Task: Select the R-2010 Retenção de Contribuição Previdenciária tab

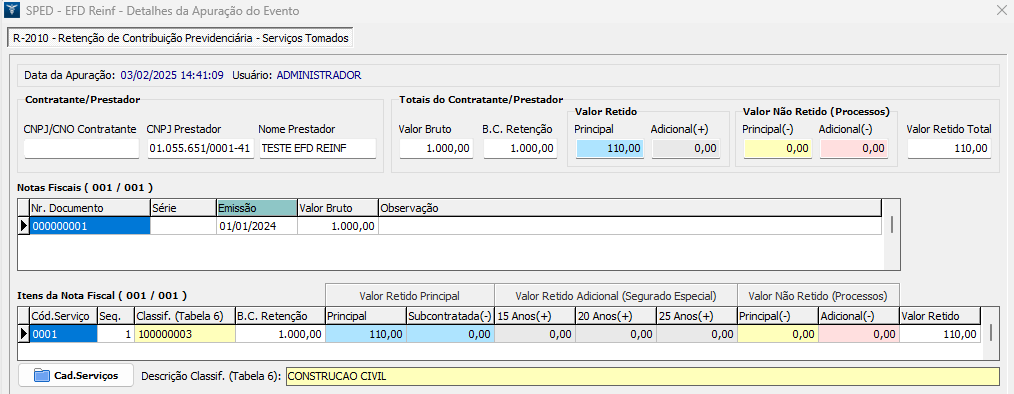Action: 180,38
